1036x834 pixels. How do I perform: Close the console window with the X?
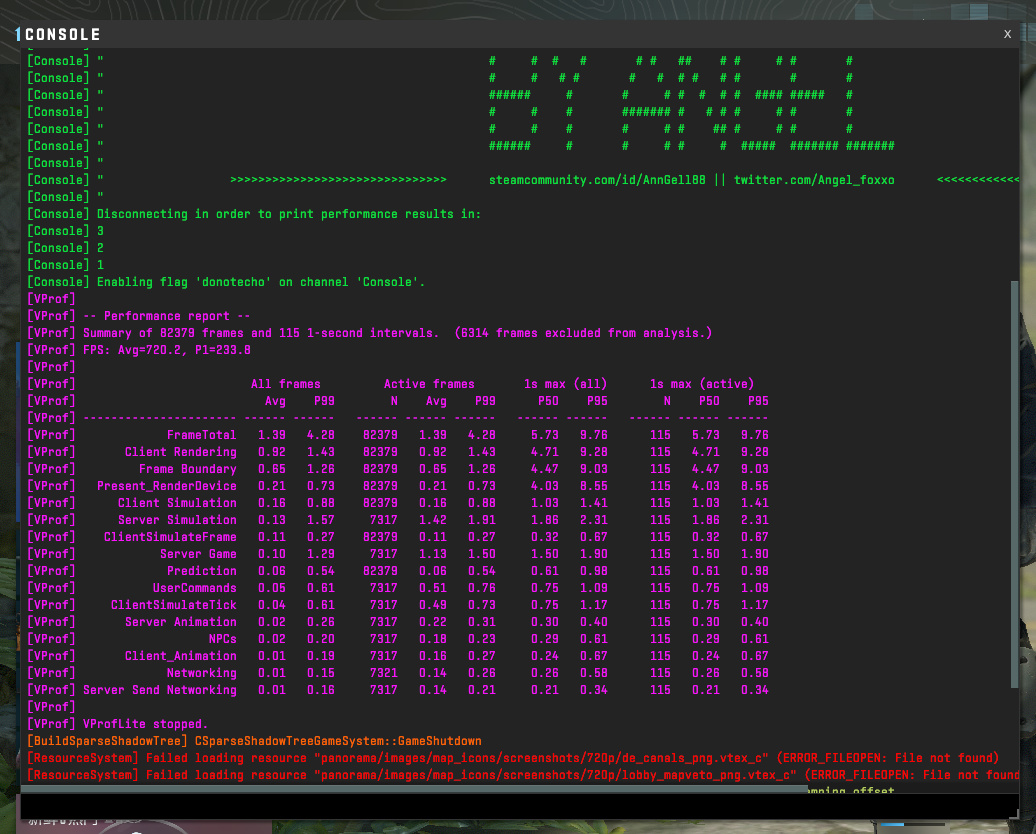[x=1007, y=34]
